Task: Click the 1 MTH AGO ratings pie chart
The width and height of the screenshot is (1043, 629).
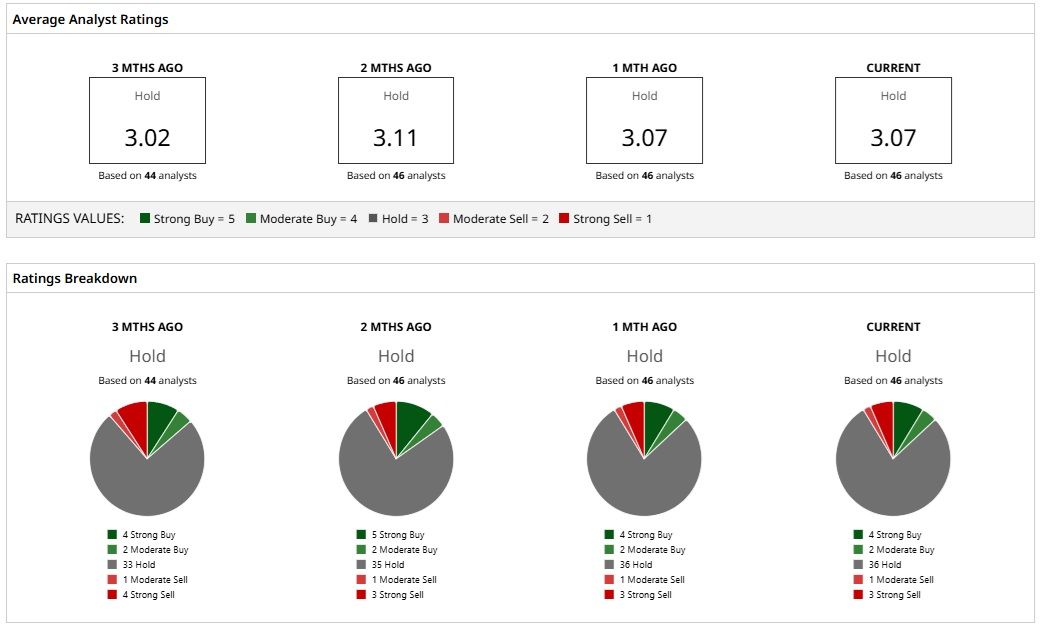Action: (645, 459)
